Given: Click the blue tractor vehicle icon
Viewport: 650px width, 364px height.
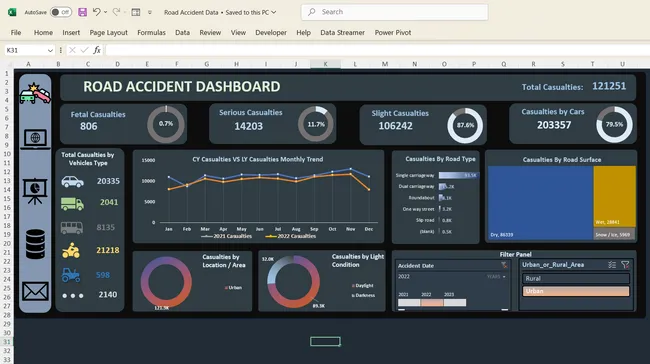Looking at the screenshot, I should [x=71, y=275].
